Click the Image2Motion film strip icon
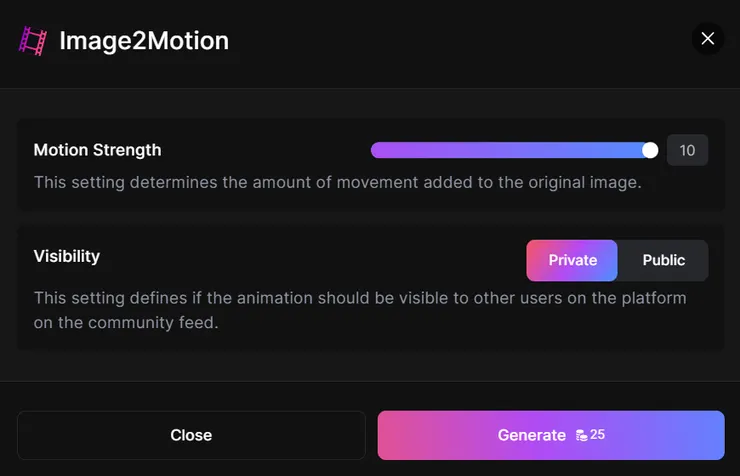 pyautogui.click(x=33, y=41)
